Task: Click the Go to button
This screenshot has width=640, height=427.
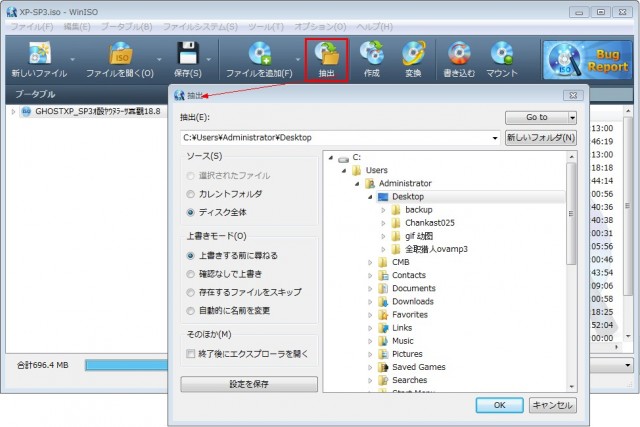Action: (536, 118)
